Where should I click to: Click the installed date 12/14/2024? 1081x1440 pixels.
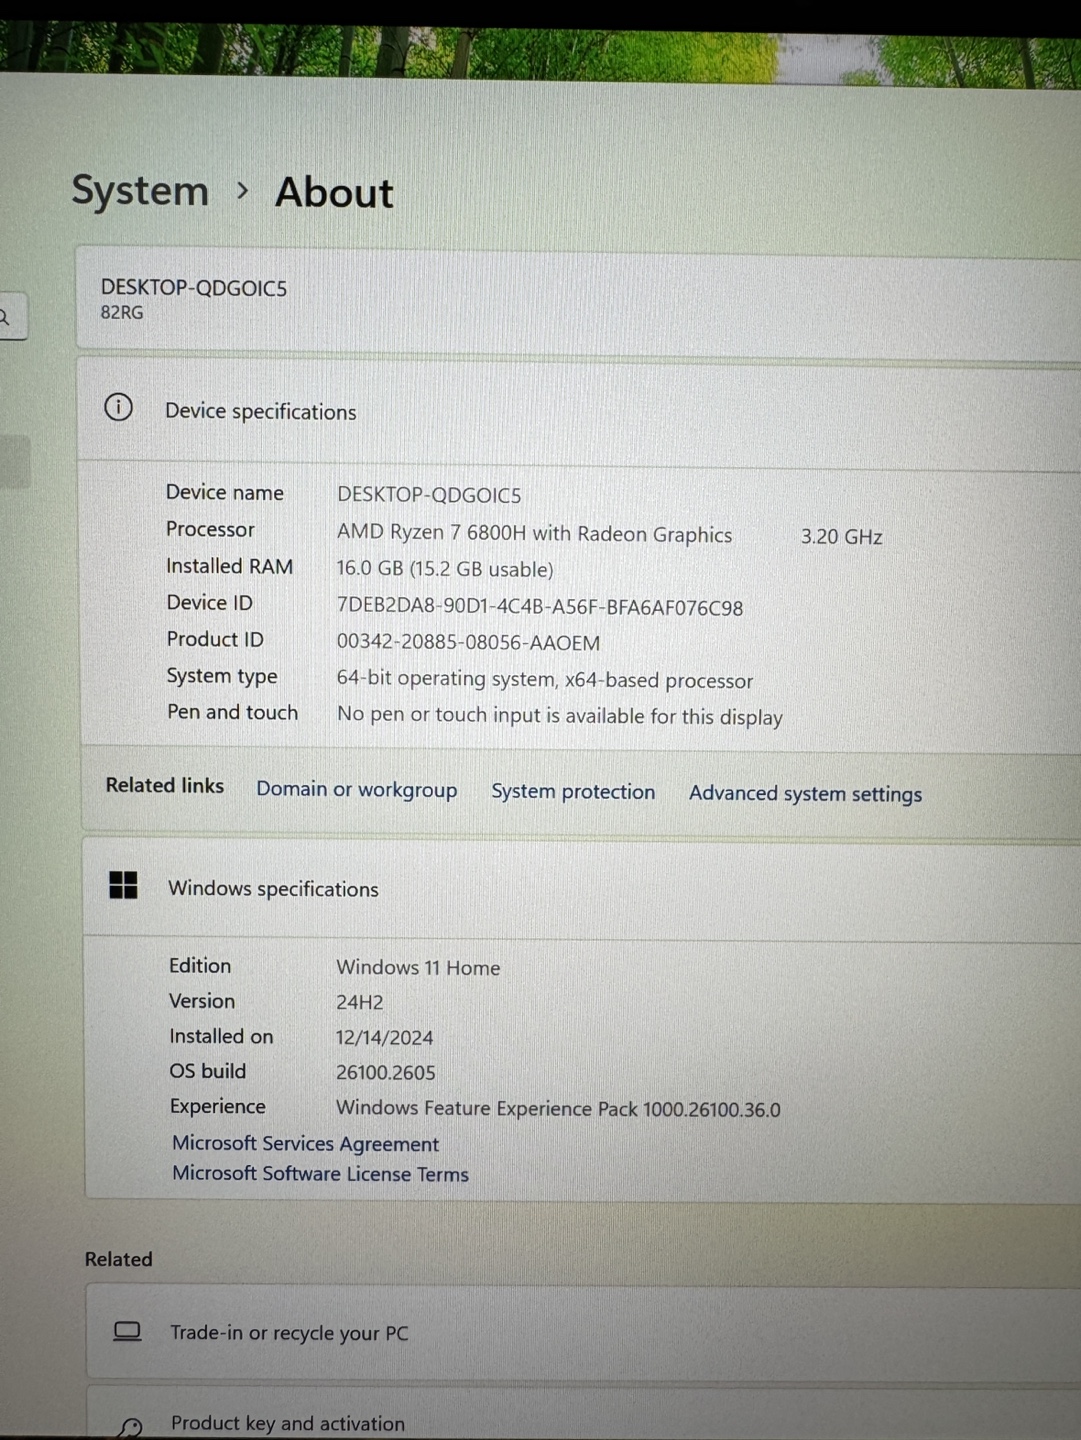384,1037
